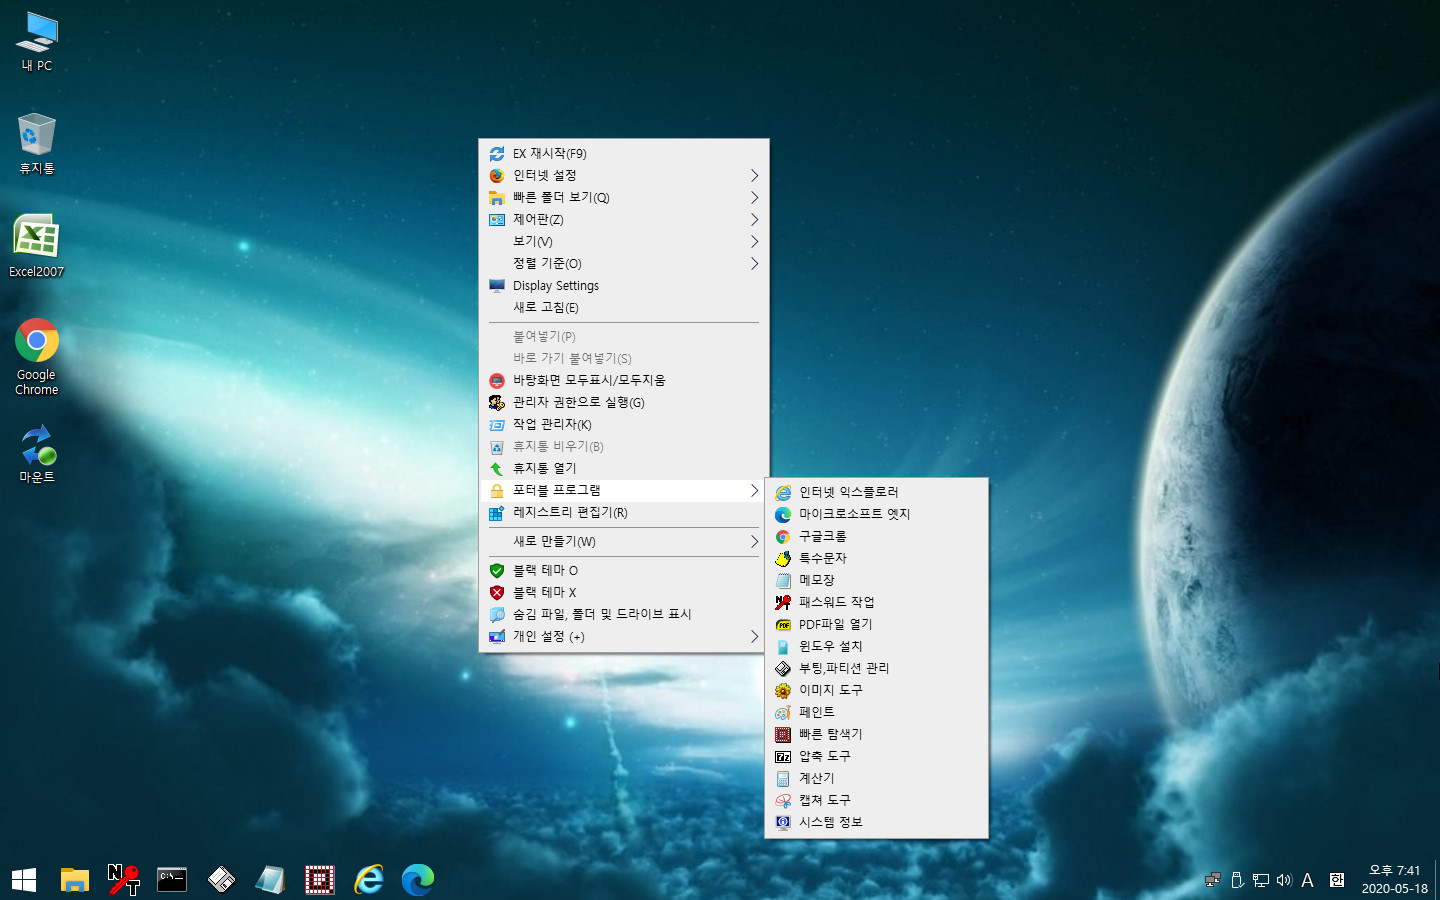
Task: Launch 마이크로소프트 엣지 from submenu
Action: tap(876, 514)
